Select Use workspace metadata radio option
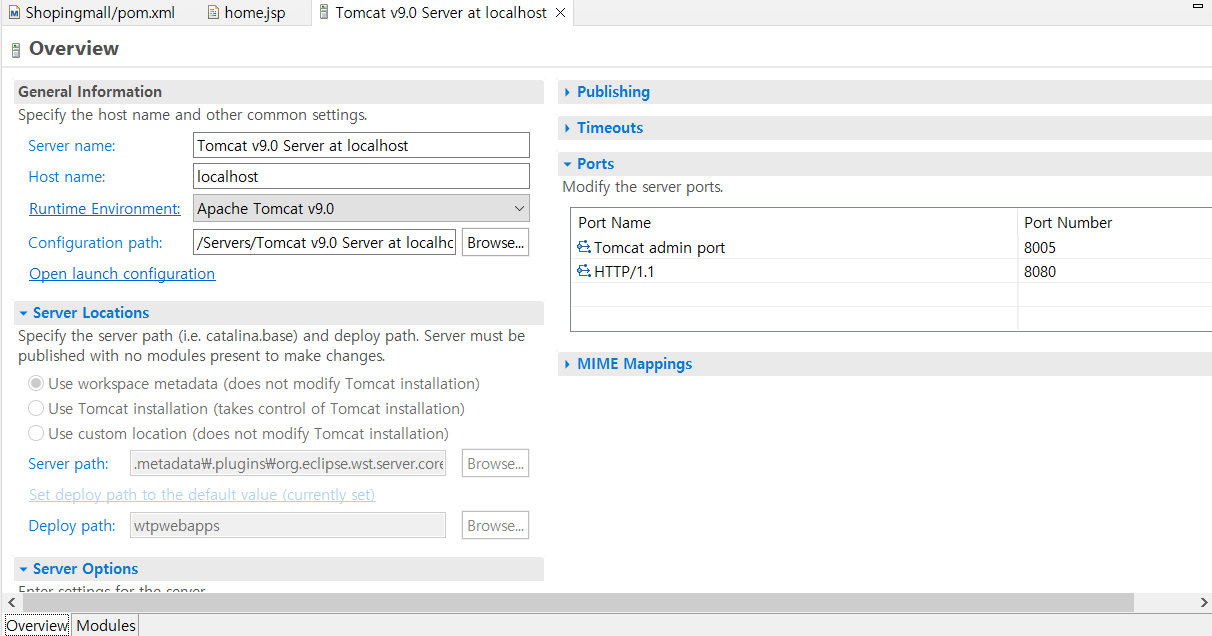 36,383
